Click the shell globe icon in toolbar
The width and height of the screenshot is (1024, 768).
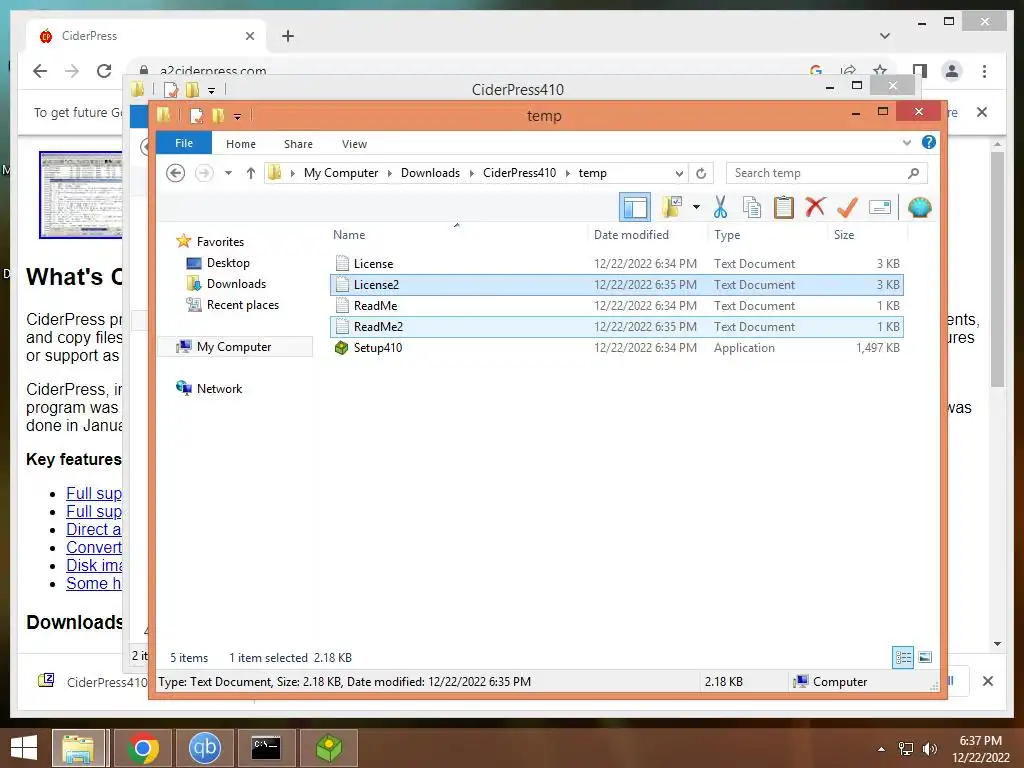pos(920,208)
